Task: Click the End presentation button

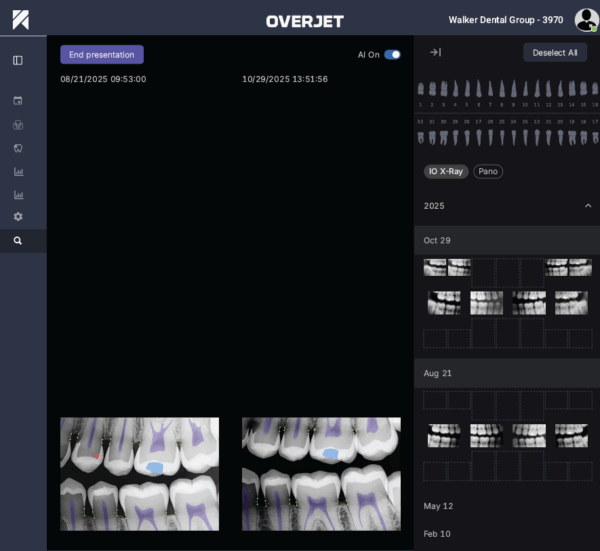Action: 102,55
